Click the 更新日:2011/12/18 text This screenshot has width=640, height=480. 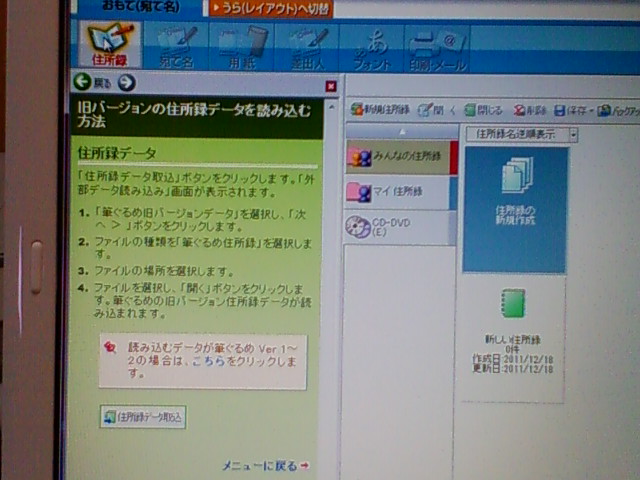pos(513,369)
